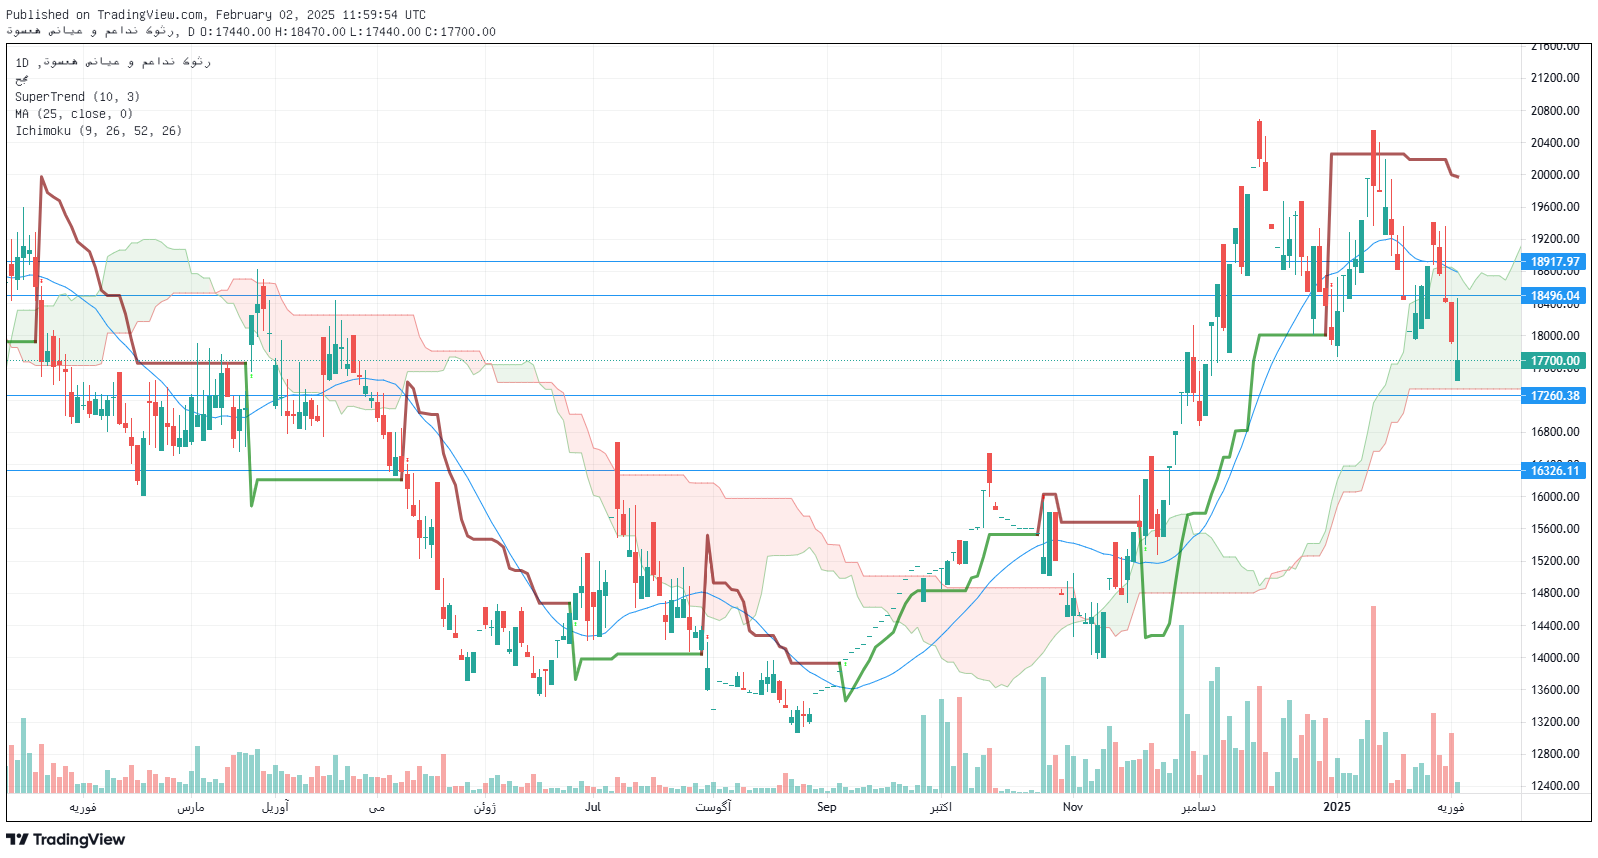Click the 21200.00 price scale value

point(1555,78)
